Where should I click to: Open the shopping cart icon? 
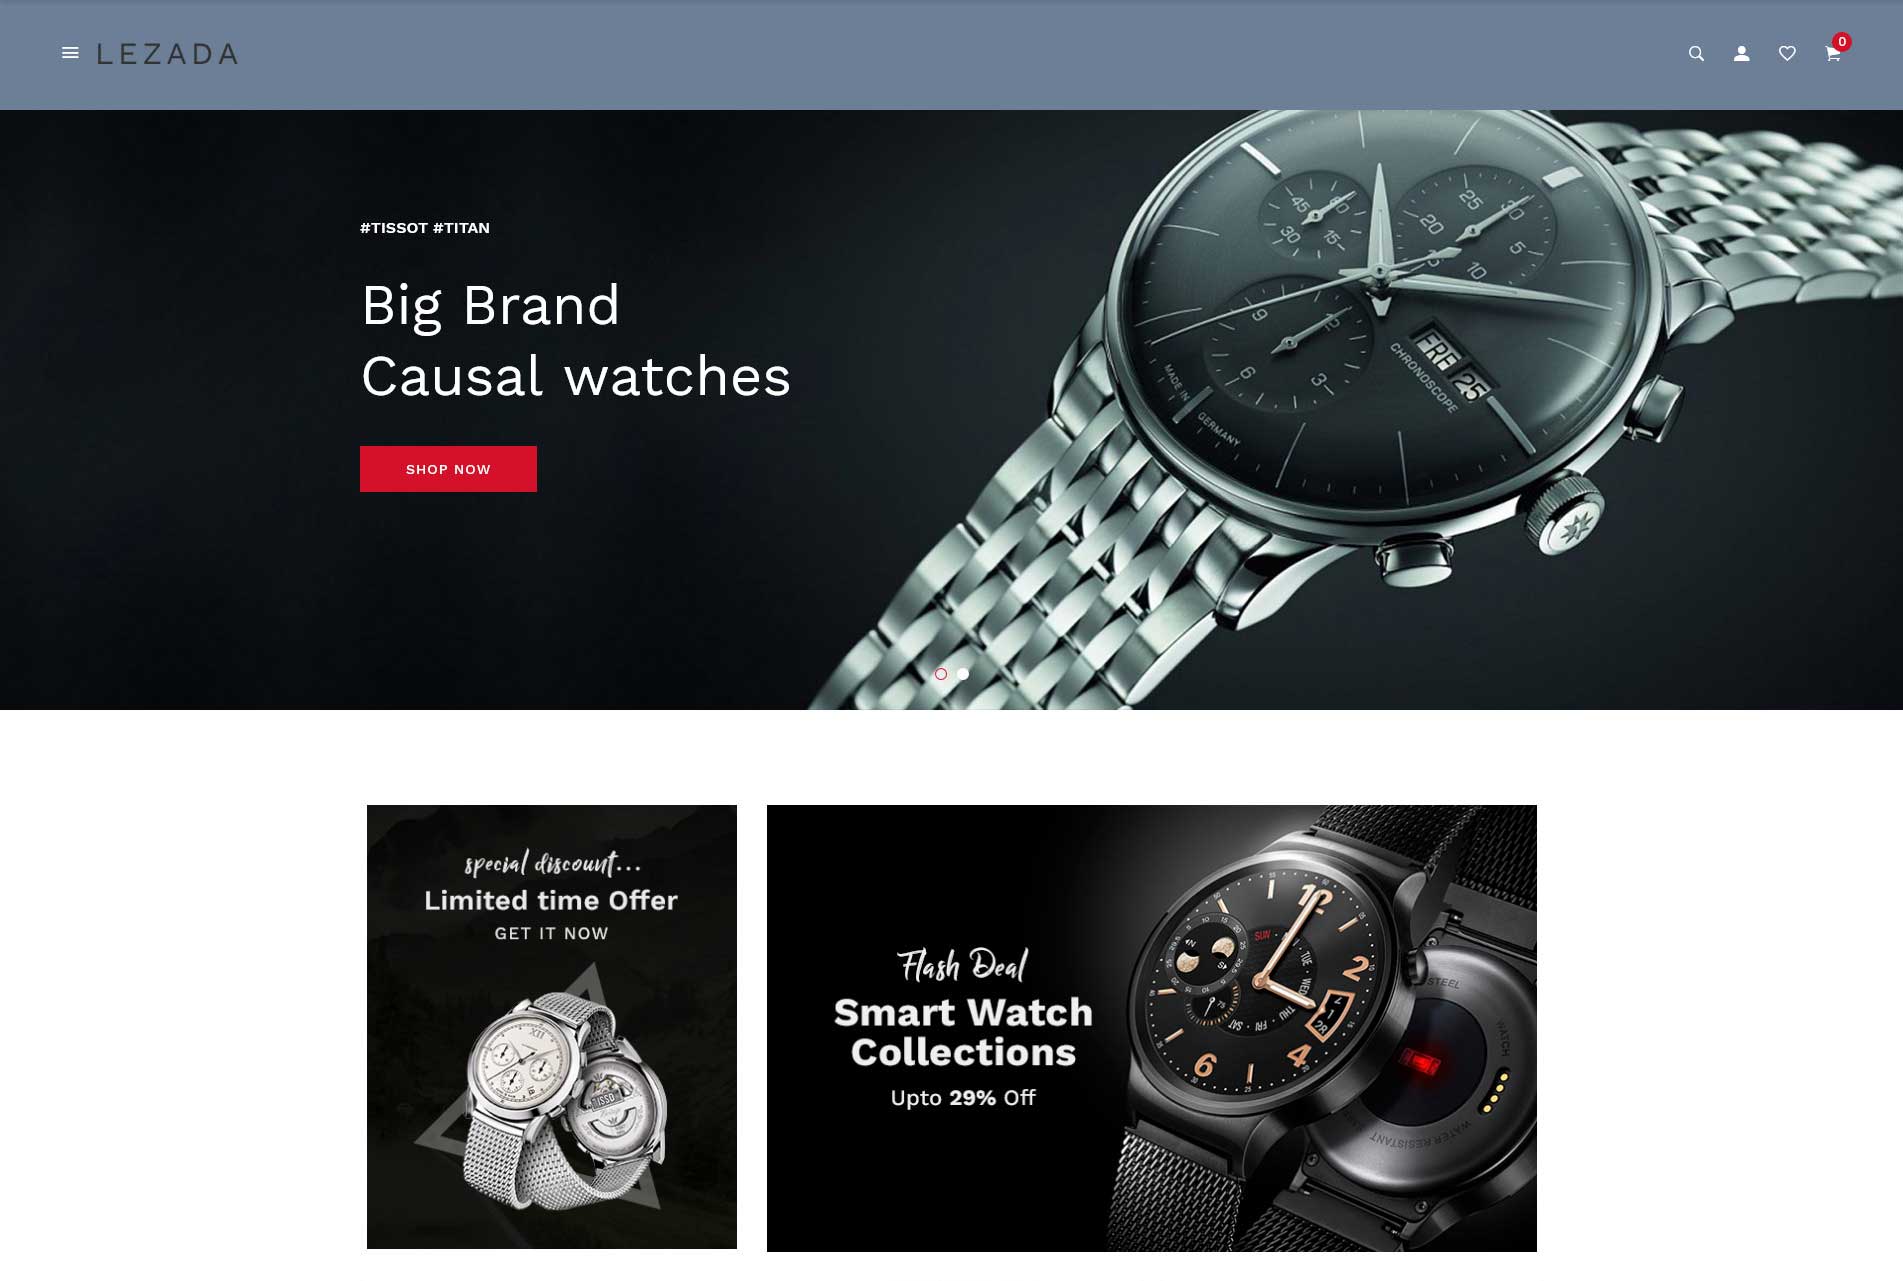coord(1832,55)
